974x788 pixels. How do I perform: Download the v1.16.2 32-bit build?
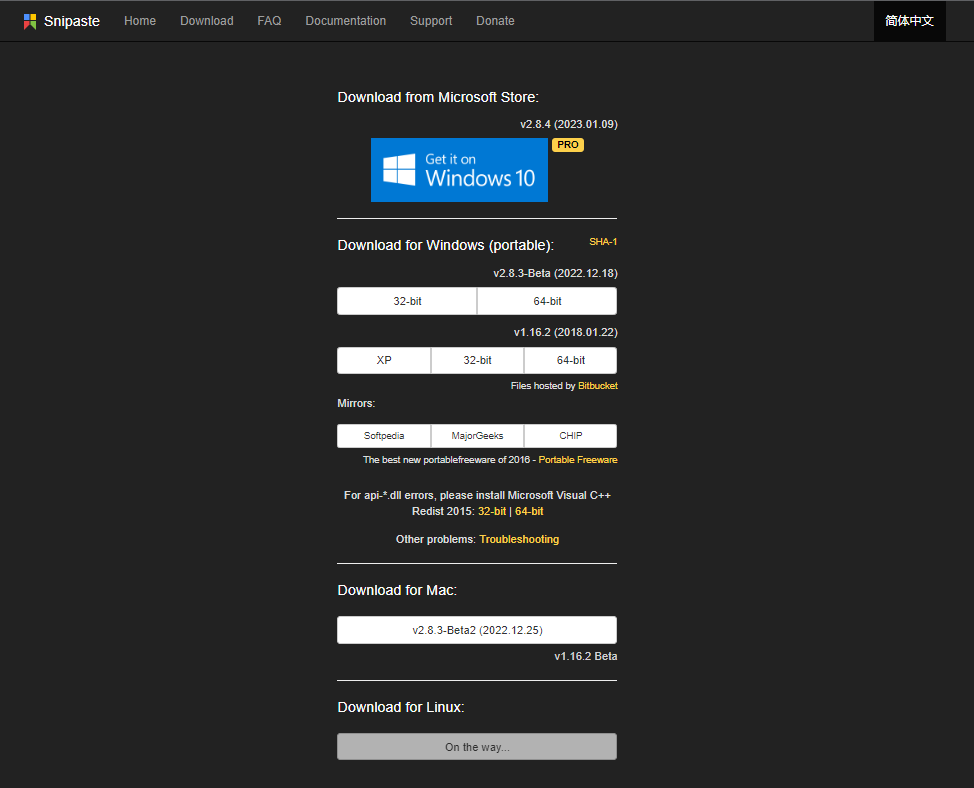(477, 360)
